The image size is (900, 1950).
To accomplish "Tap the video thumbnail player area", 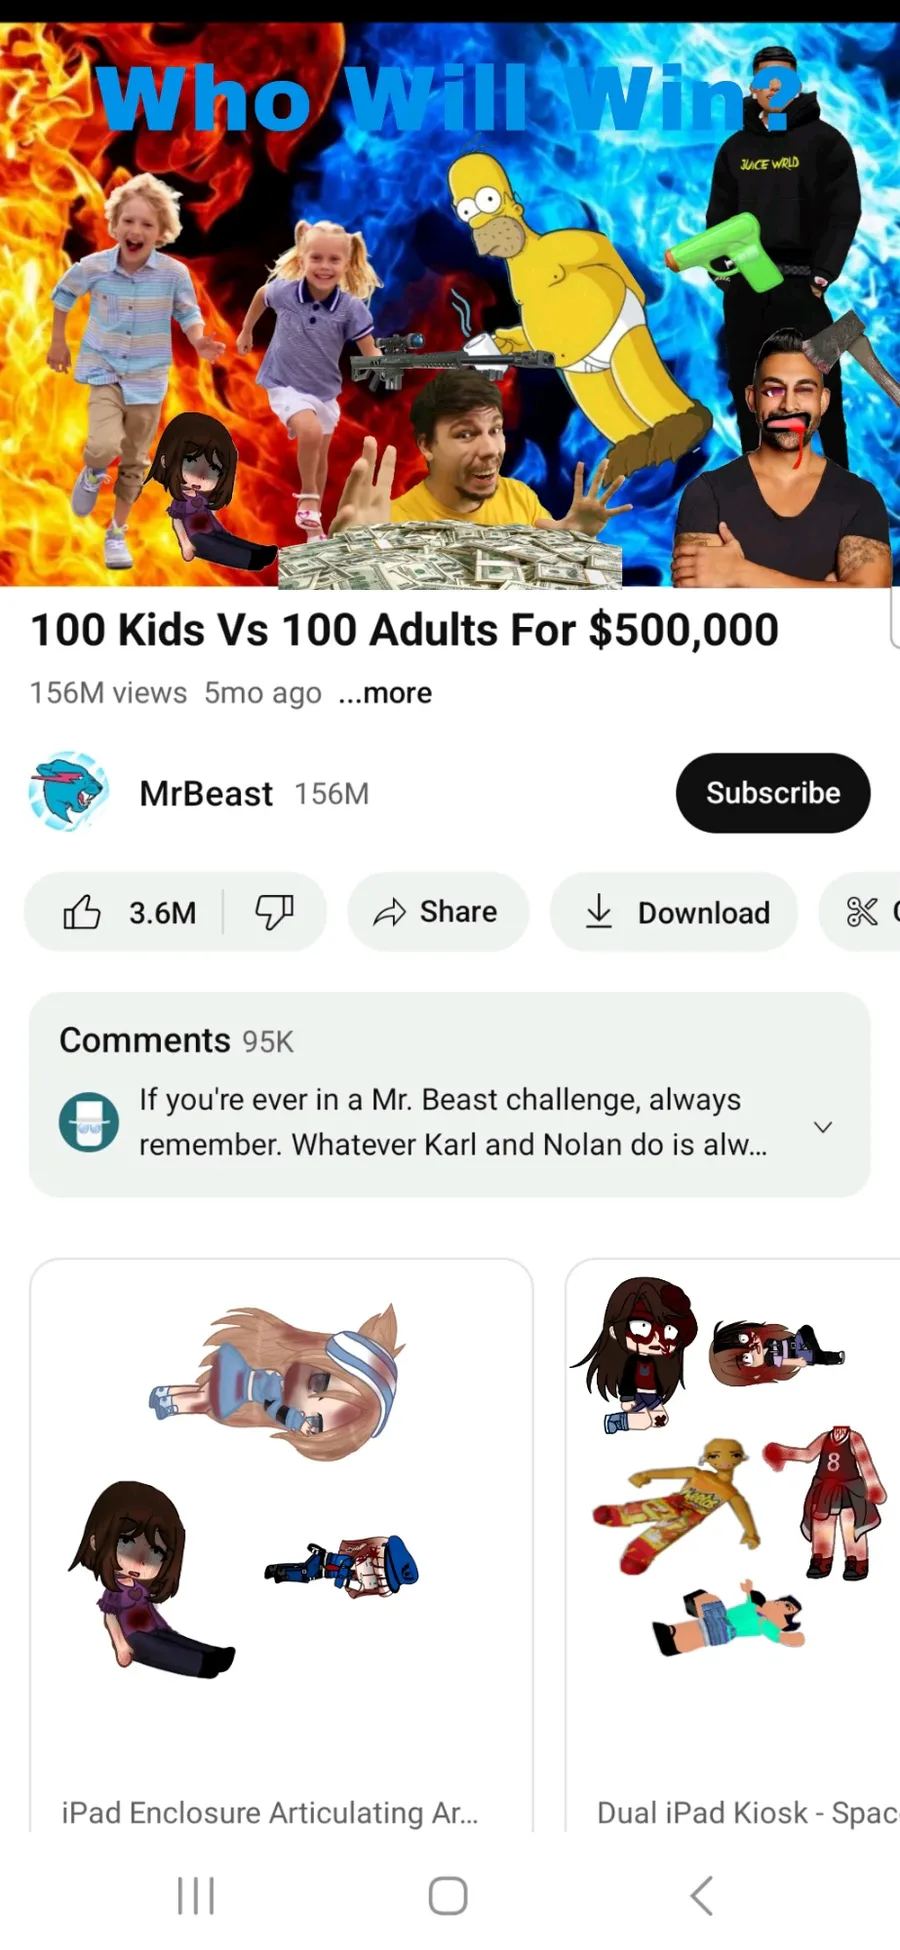I will 450,304.
